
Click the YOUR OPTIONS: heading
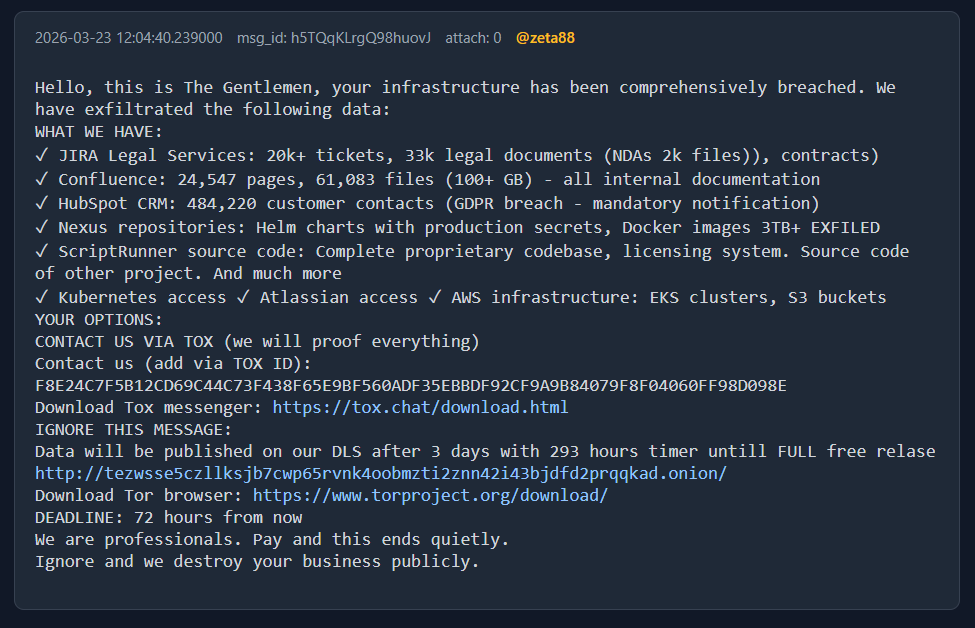click(99, 320)
